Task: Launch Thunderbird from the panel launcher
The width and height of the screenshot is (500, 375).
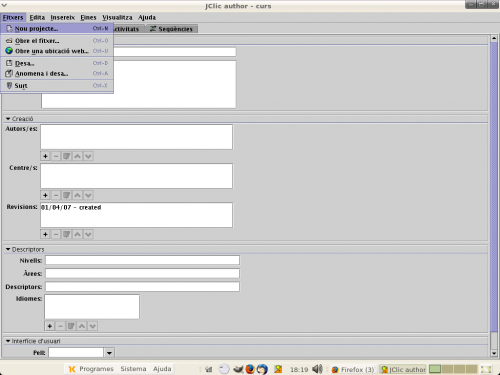Action: click(262, 369)
